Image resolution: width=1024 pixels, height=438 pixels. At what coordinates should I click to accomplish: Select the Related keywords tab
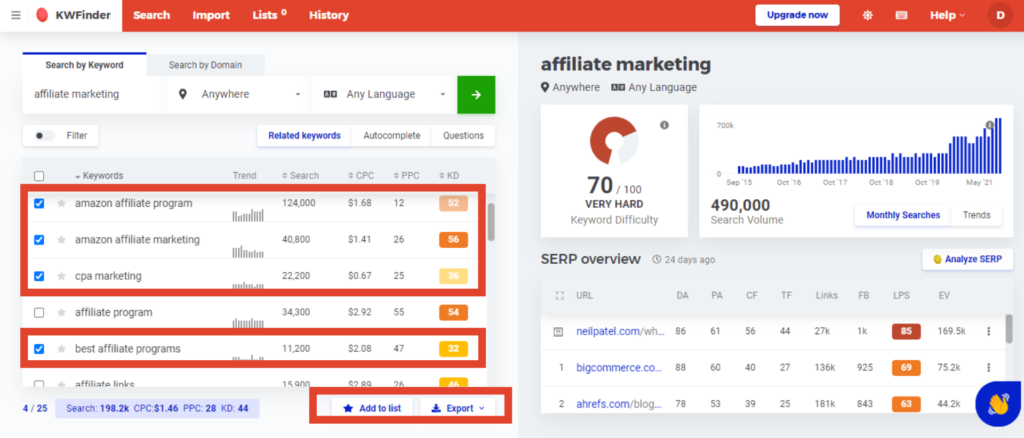304,136
